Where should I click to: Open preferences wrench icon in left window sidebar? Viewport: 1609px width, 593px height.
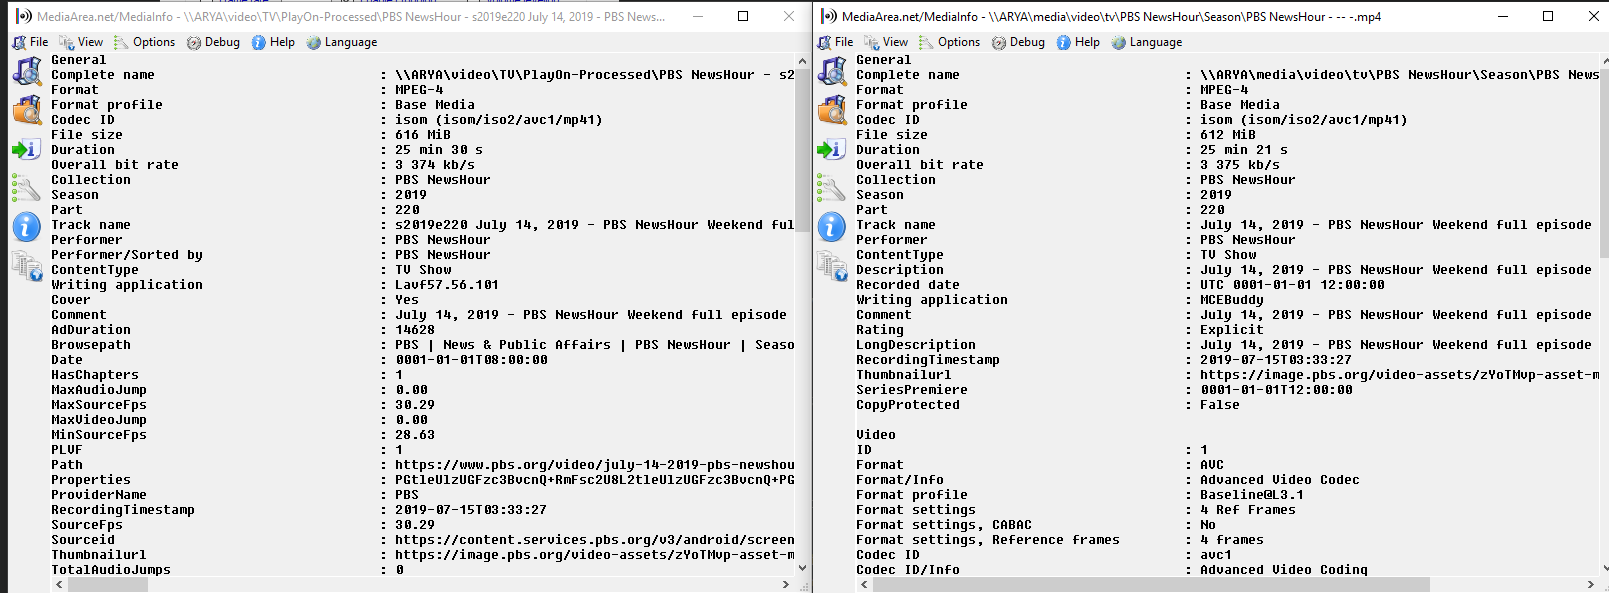click(x=26, y=188)
